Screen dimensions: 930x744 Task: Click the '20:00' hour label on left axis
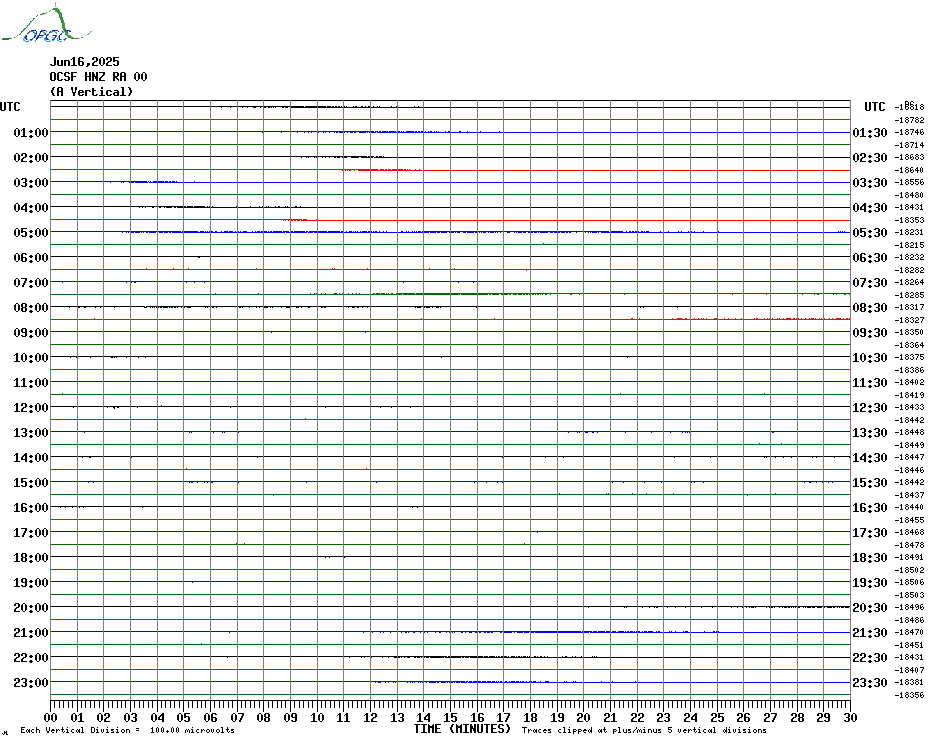coord(31,608)
